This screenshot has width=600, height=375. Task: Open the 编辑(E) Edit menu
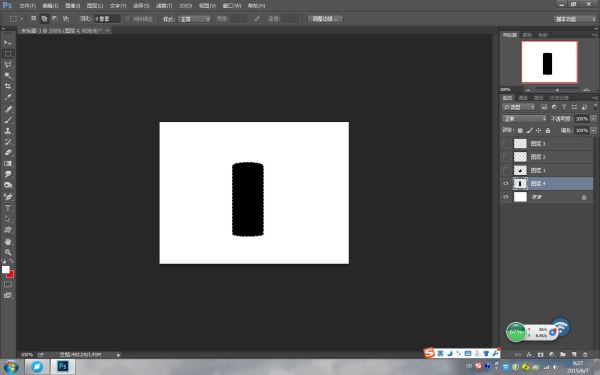click(x=50, y=5)
